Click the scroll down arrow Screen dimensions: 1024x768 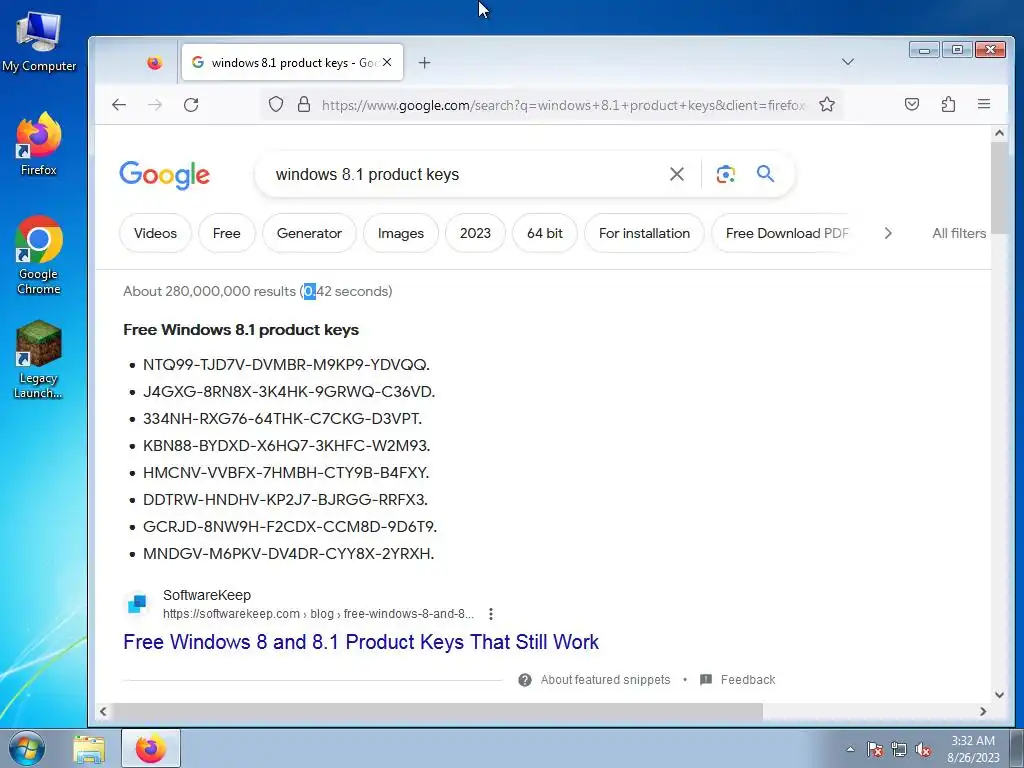[x=999, y=695]
